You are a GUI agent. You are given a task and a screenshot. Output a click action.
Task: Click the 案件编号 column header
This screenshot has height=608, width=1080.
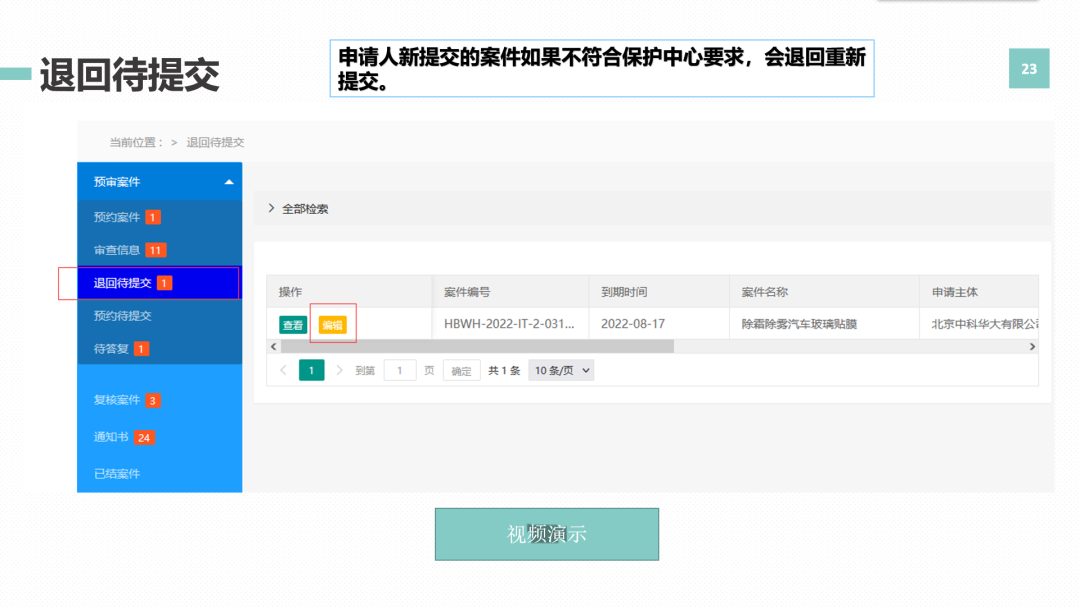(x=467, y=292)
